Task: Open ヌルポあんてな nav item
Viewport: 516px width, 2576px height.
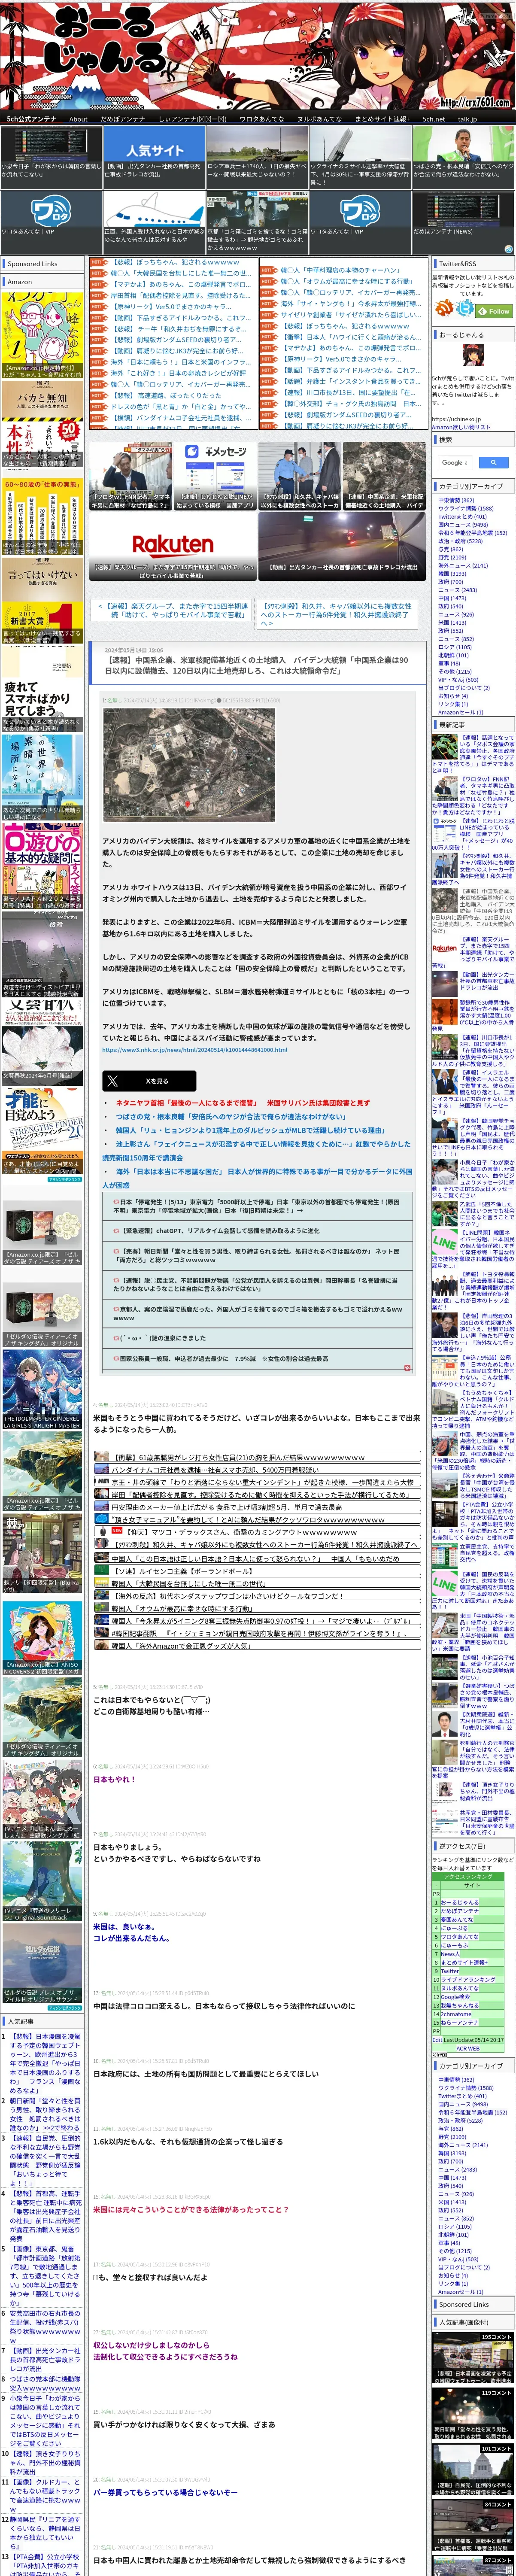Action: click(x=319, y=118)
